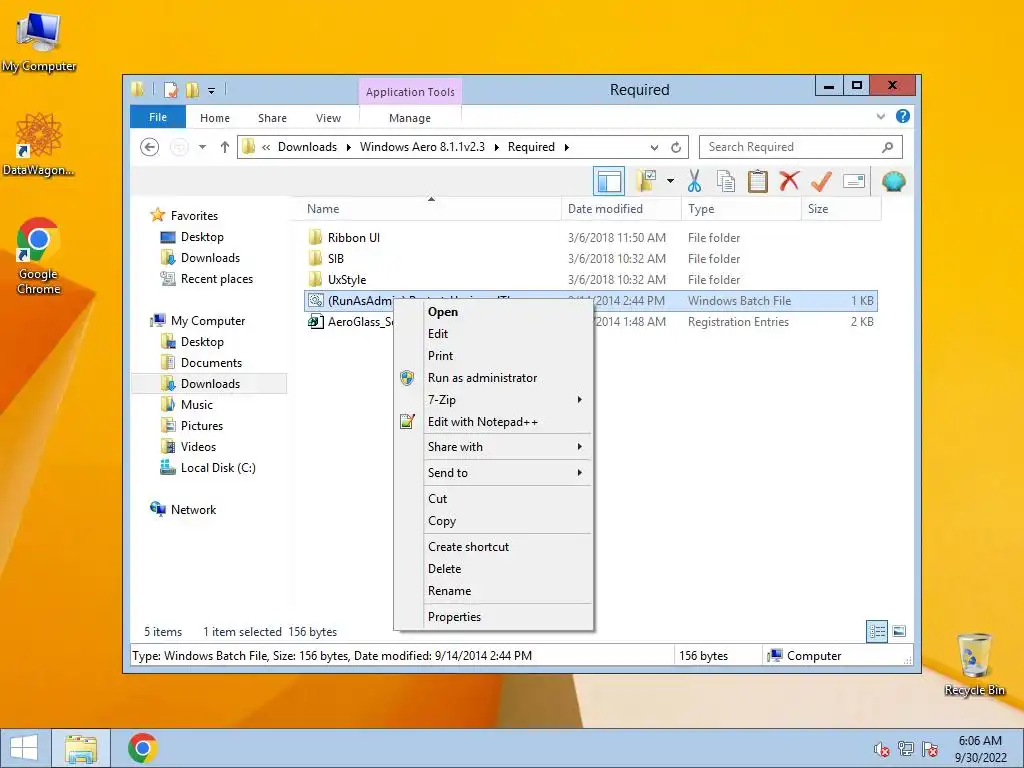Choose Open from the context menu
The height and width of the screenshot is (768, 1024).
[494, 312]
